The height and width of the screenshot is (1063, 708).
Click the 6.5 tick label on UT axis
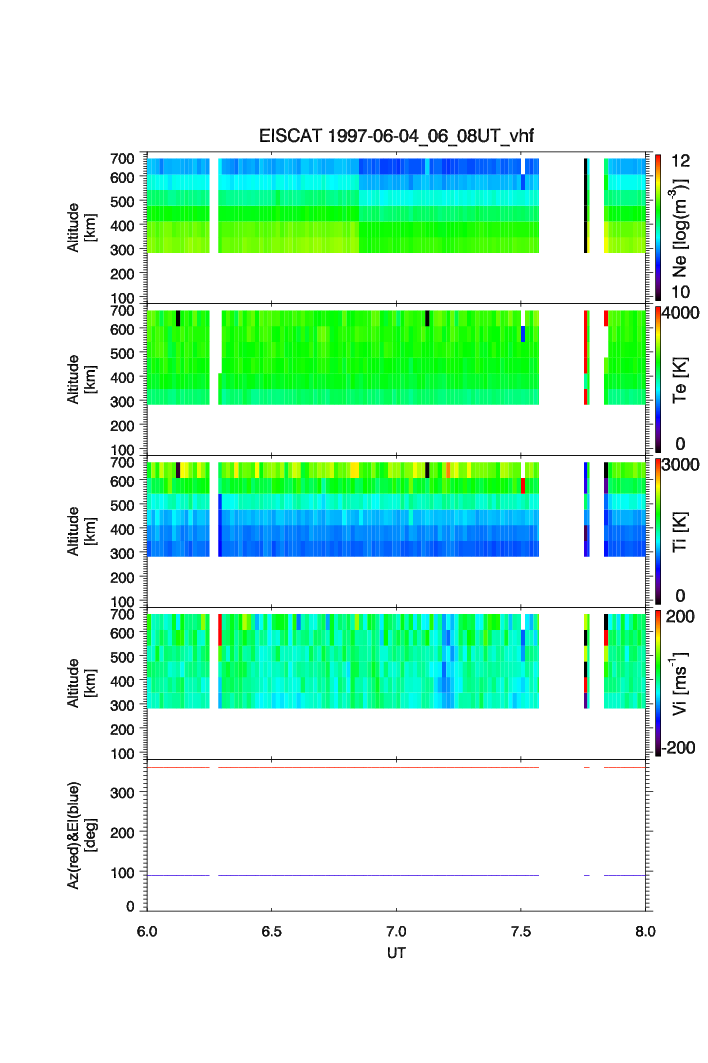pyautogui.click(x=271, y=931)
